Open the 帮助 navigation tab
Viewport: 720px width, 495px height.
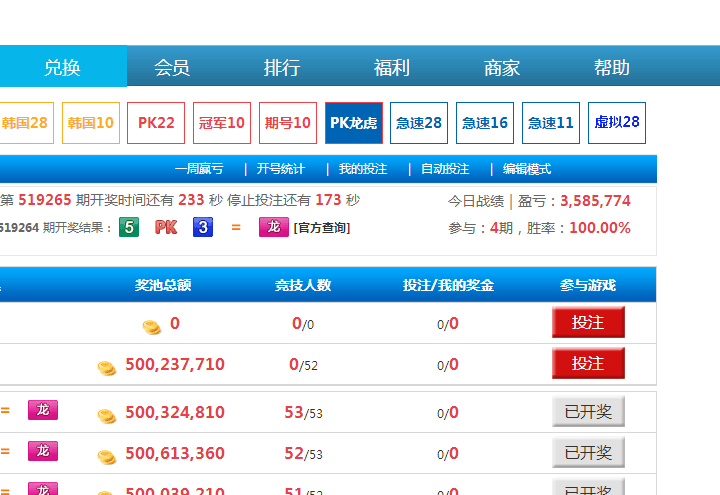[612, 68]
